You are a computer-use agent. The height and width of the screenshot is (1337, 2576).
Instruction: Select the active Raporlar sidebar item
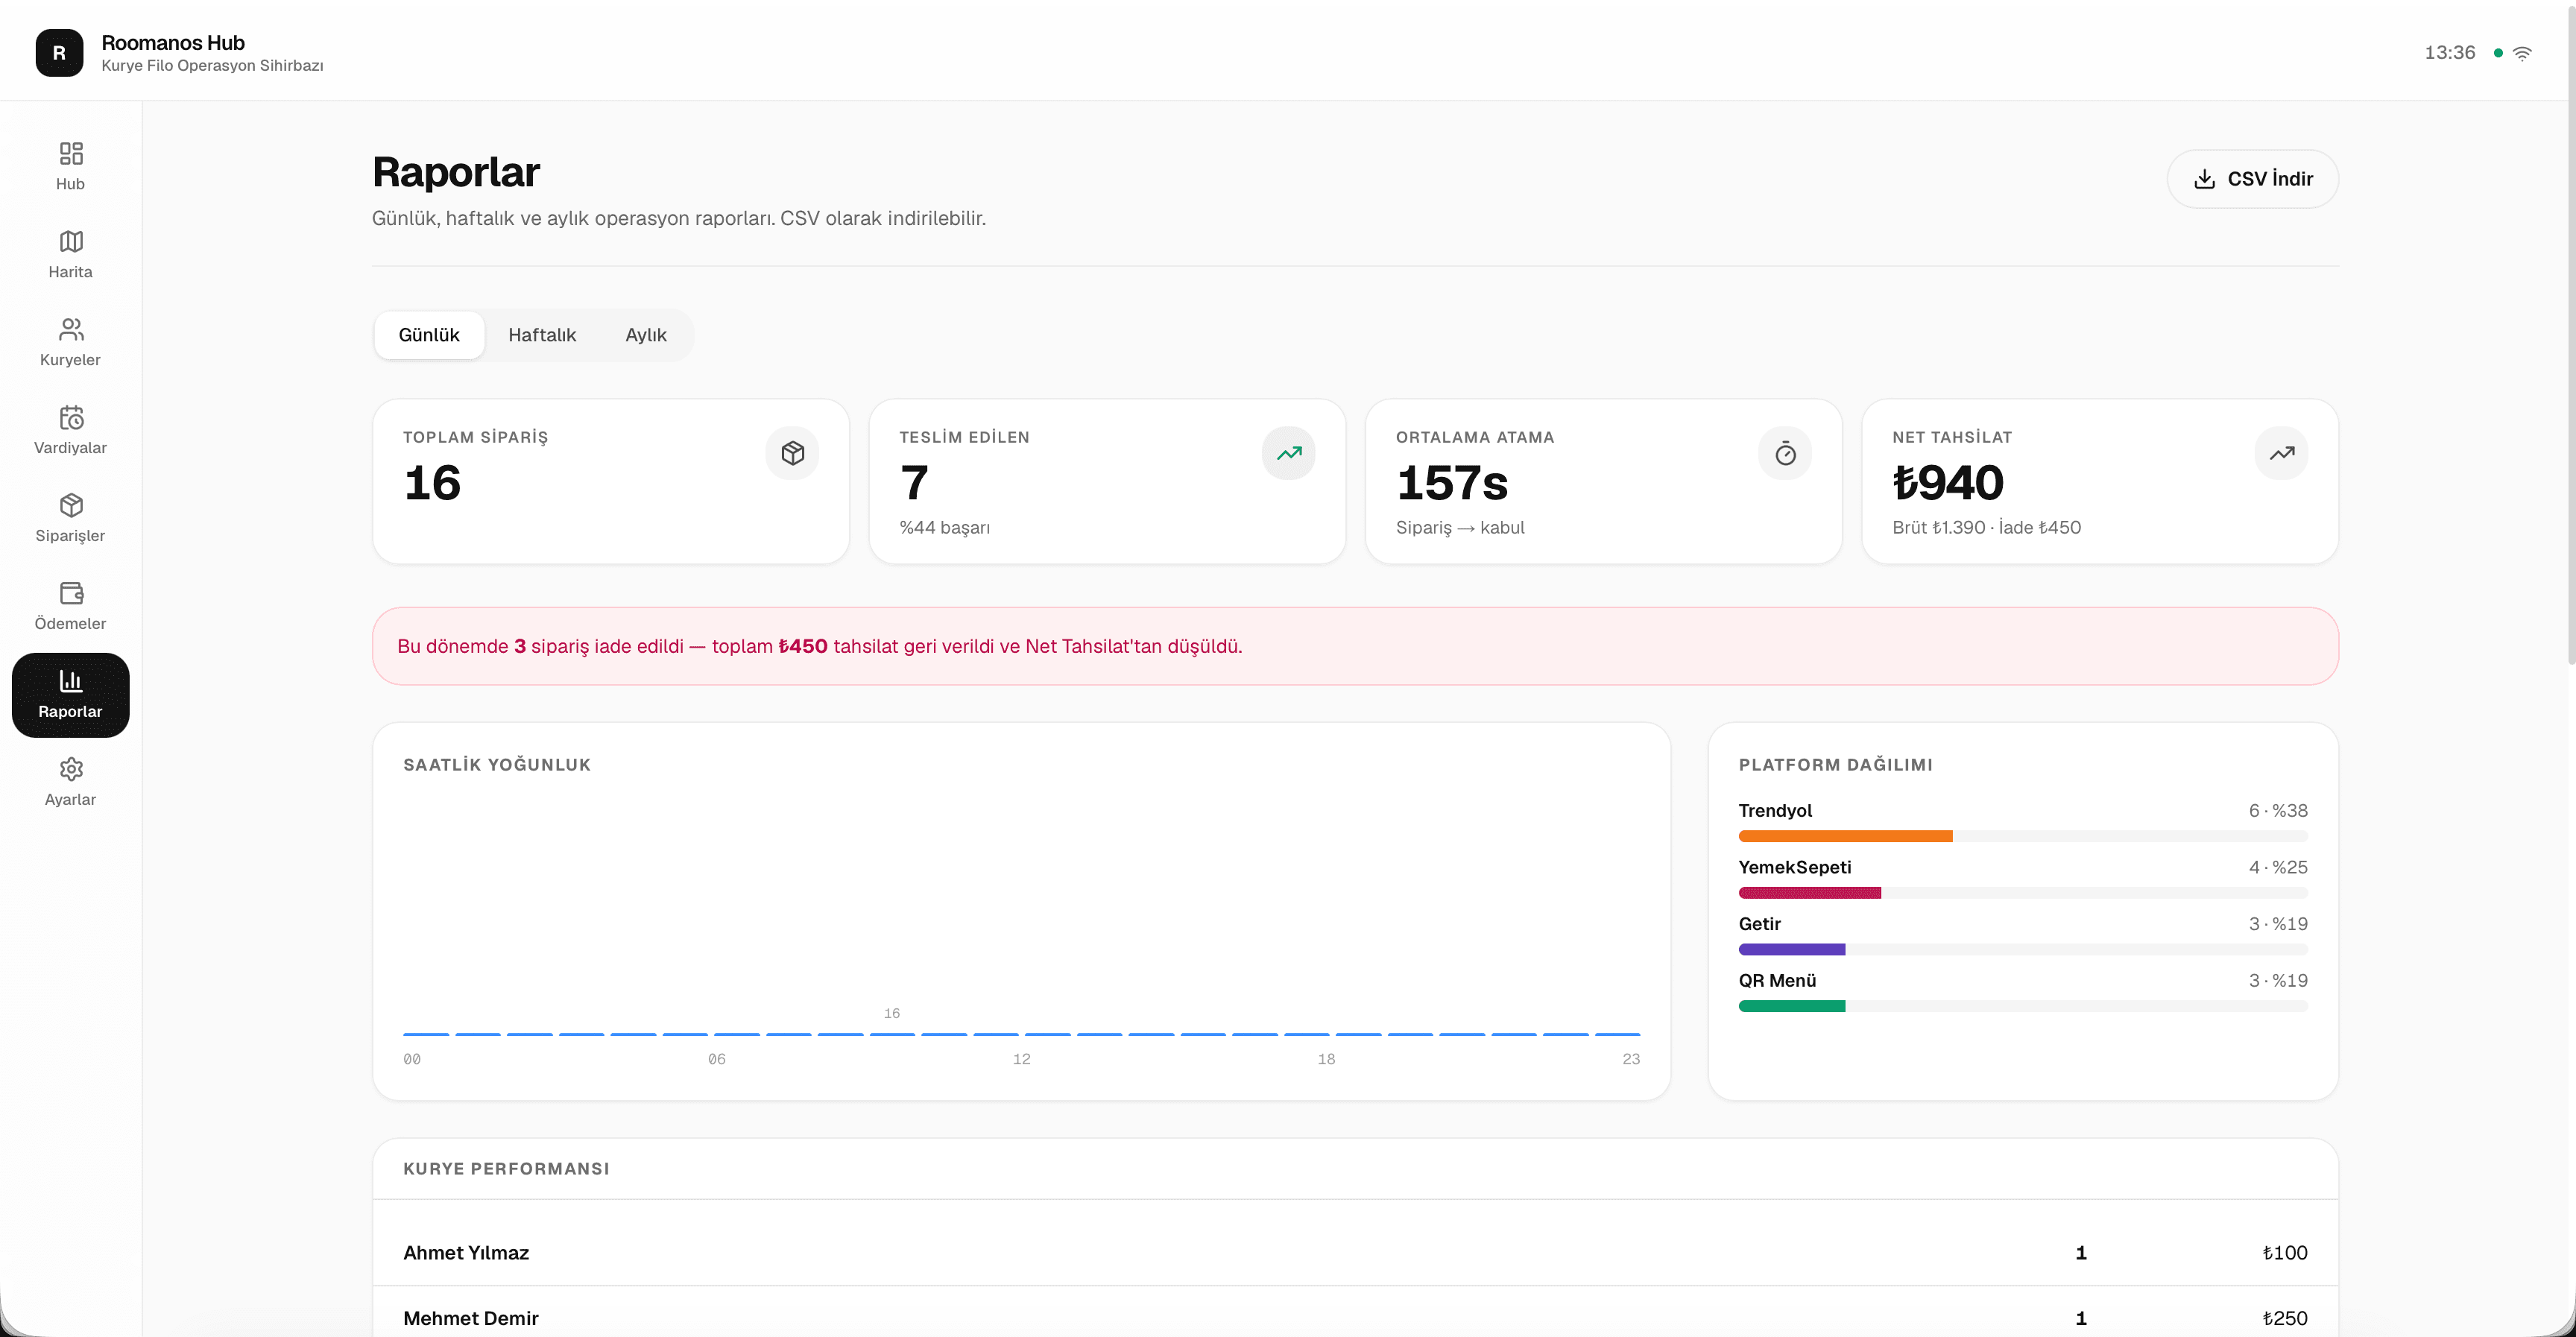(70, 695)
